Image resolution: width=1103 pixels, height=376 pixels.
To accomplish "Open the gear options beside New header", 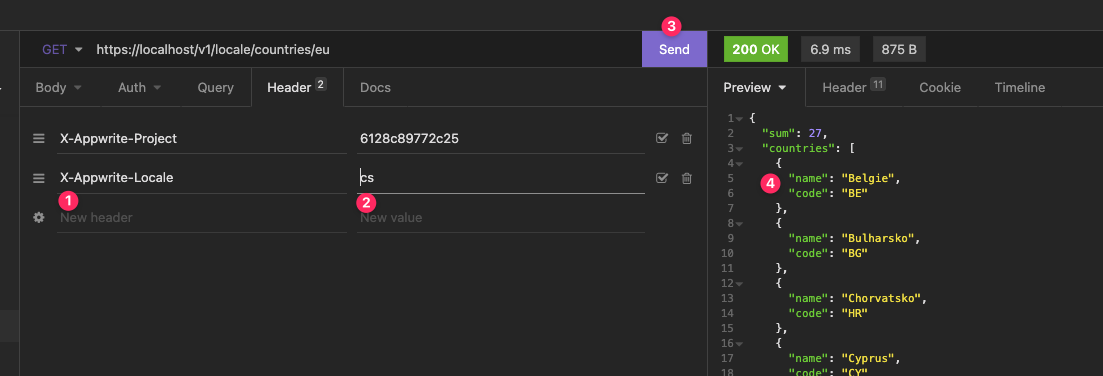I will tap(39, 217).
